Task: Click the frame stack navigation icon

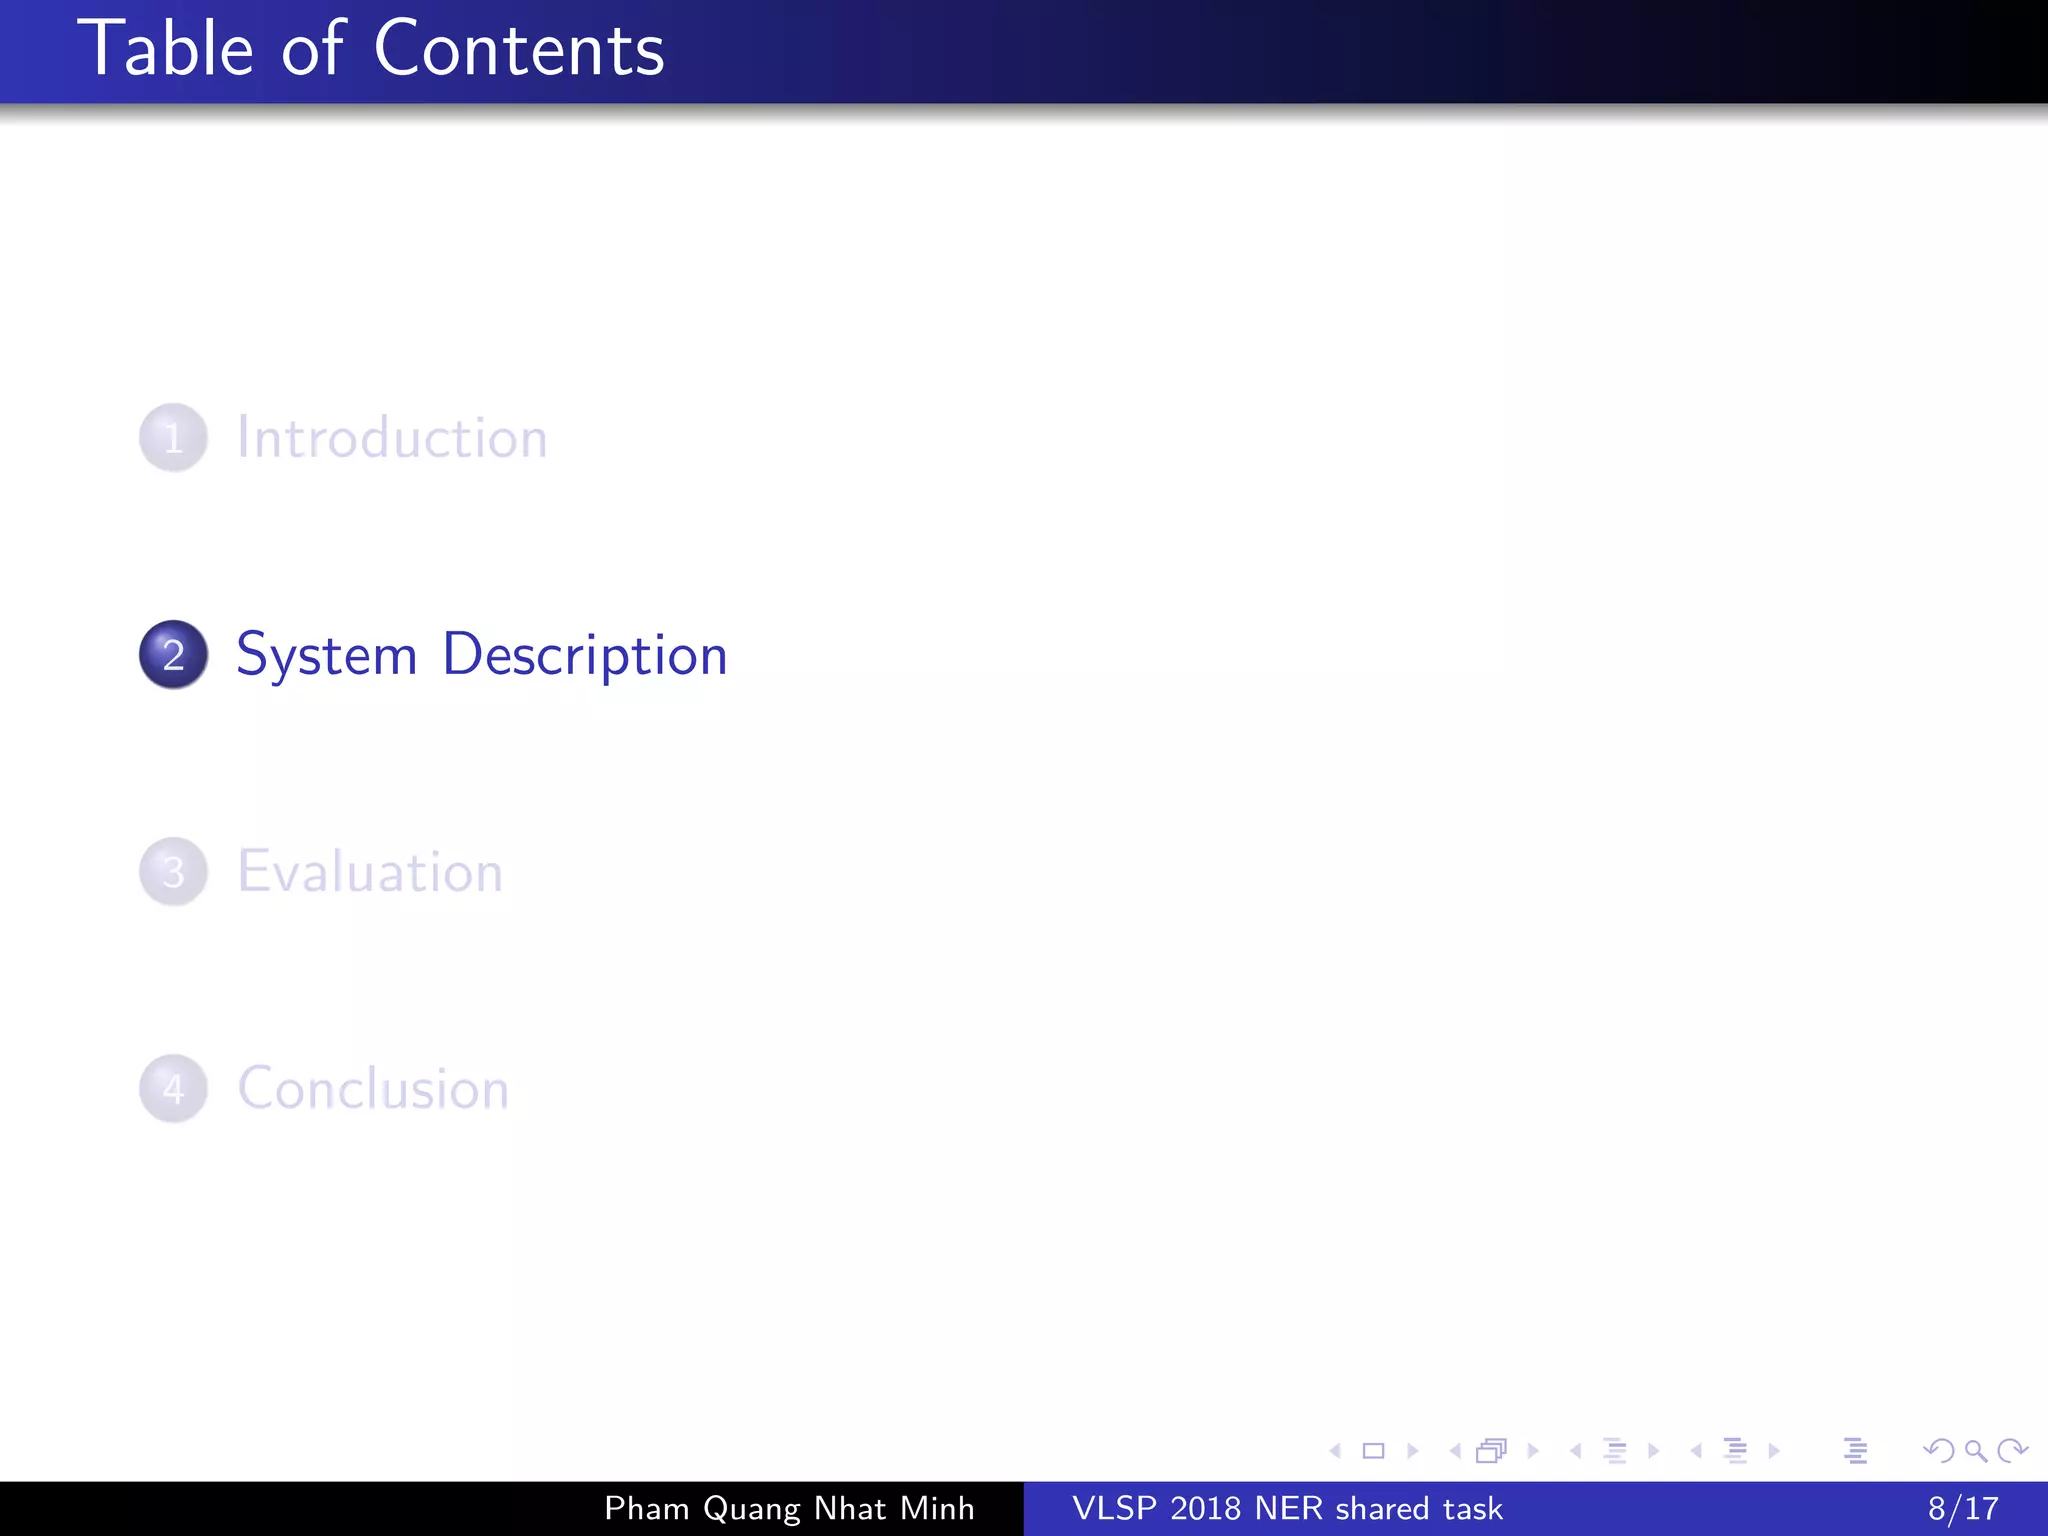Action: [x=1492, y=1451]
